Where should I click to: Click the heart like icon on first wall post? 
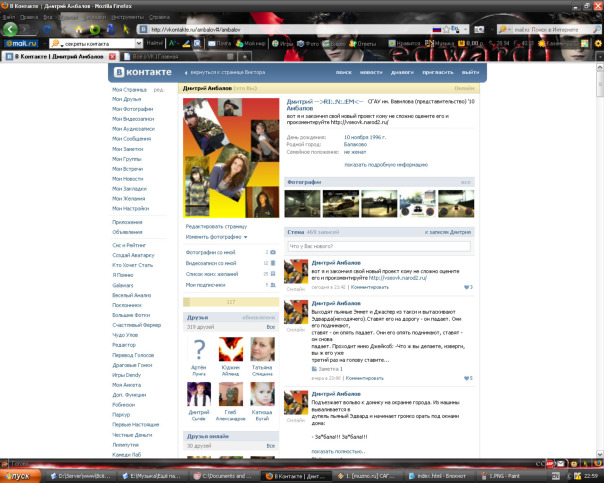point(466,287)
